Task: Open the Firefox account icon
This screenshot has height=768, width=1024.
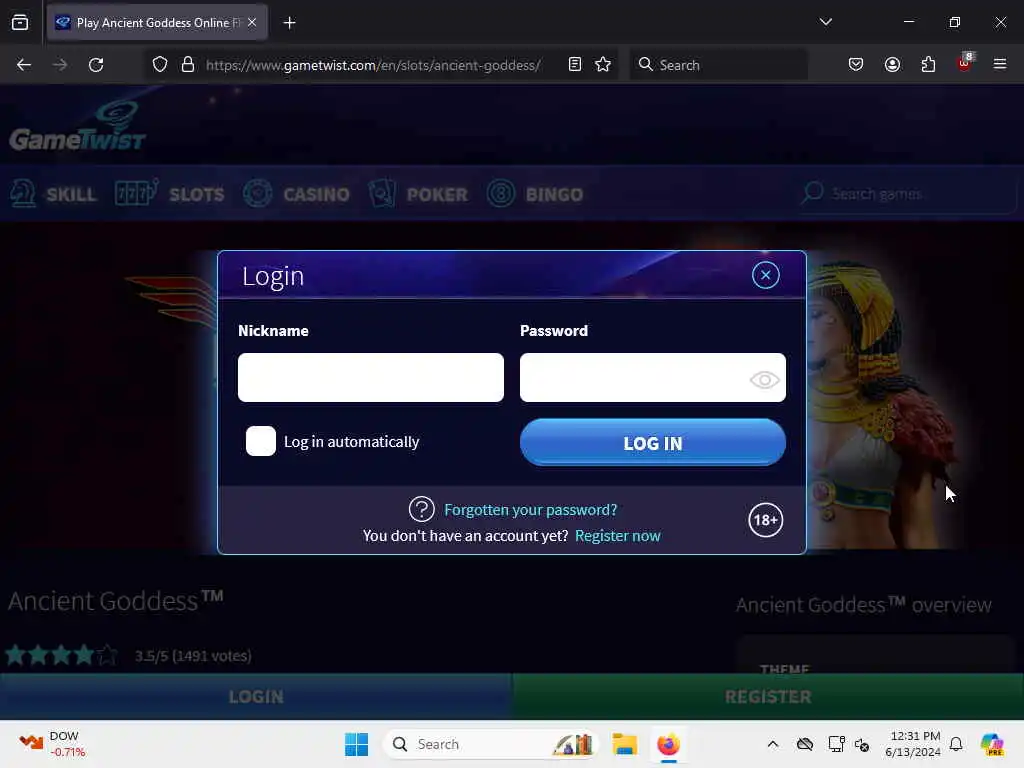Action: [x=892, y=65]
